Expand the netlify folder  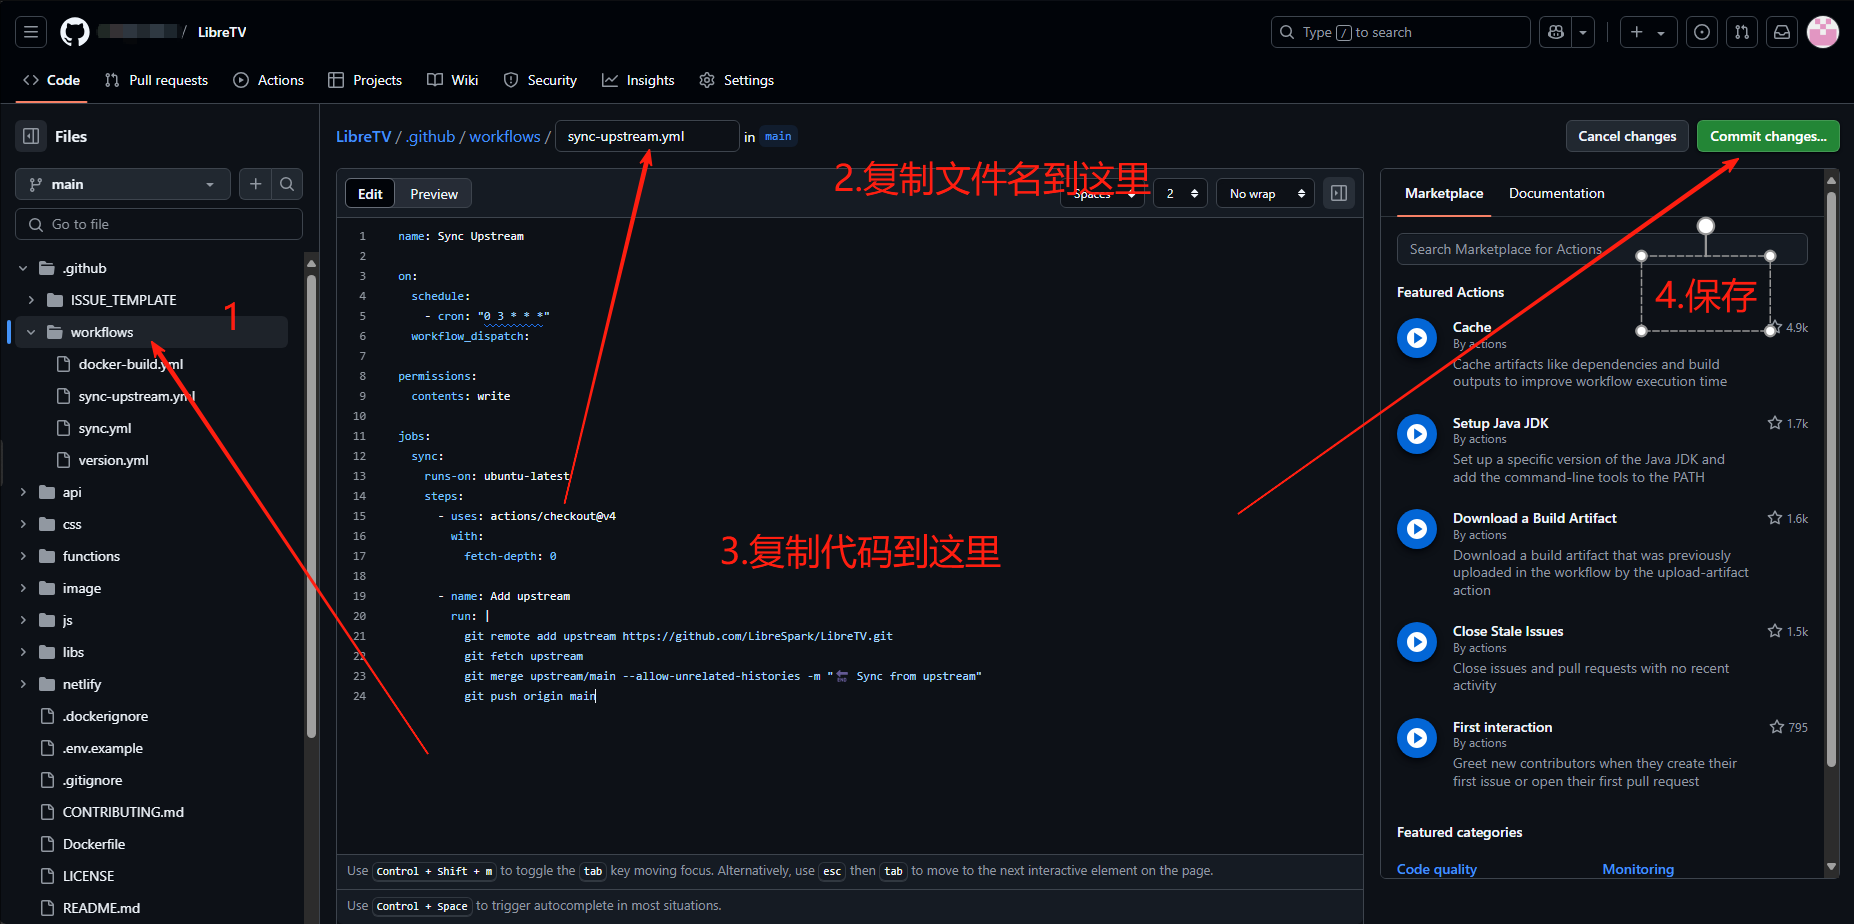tap(23, 684)
